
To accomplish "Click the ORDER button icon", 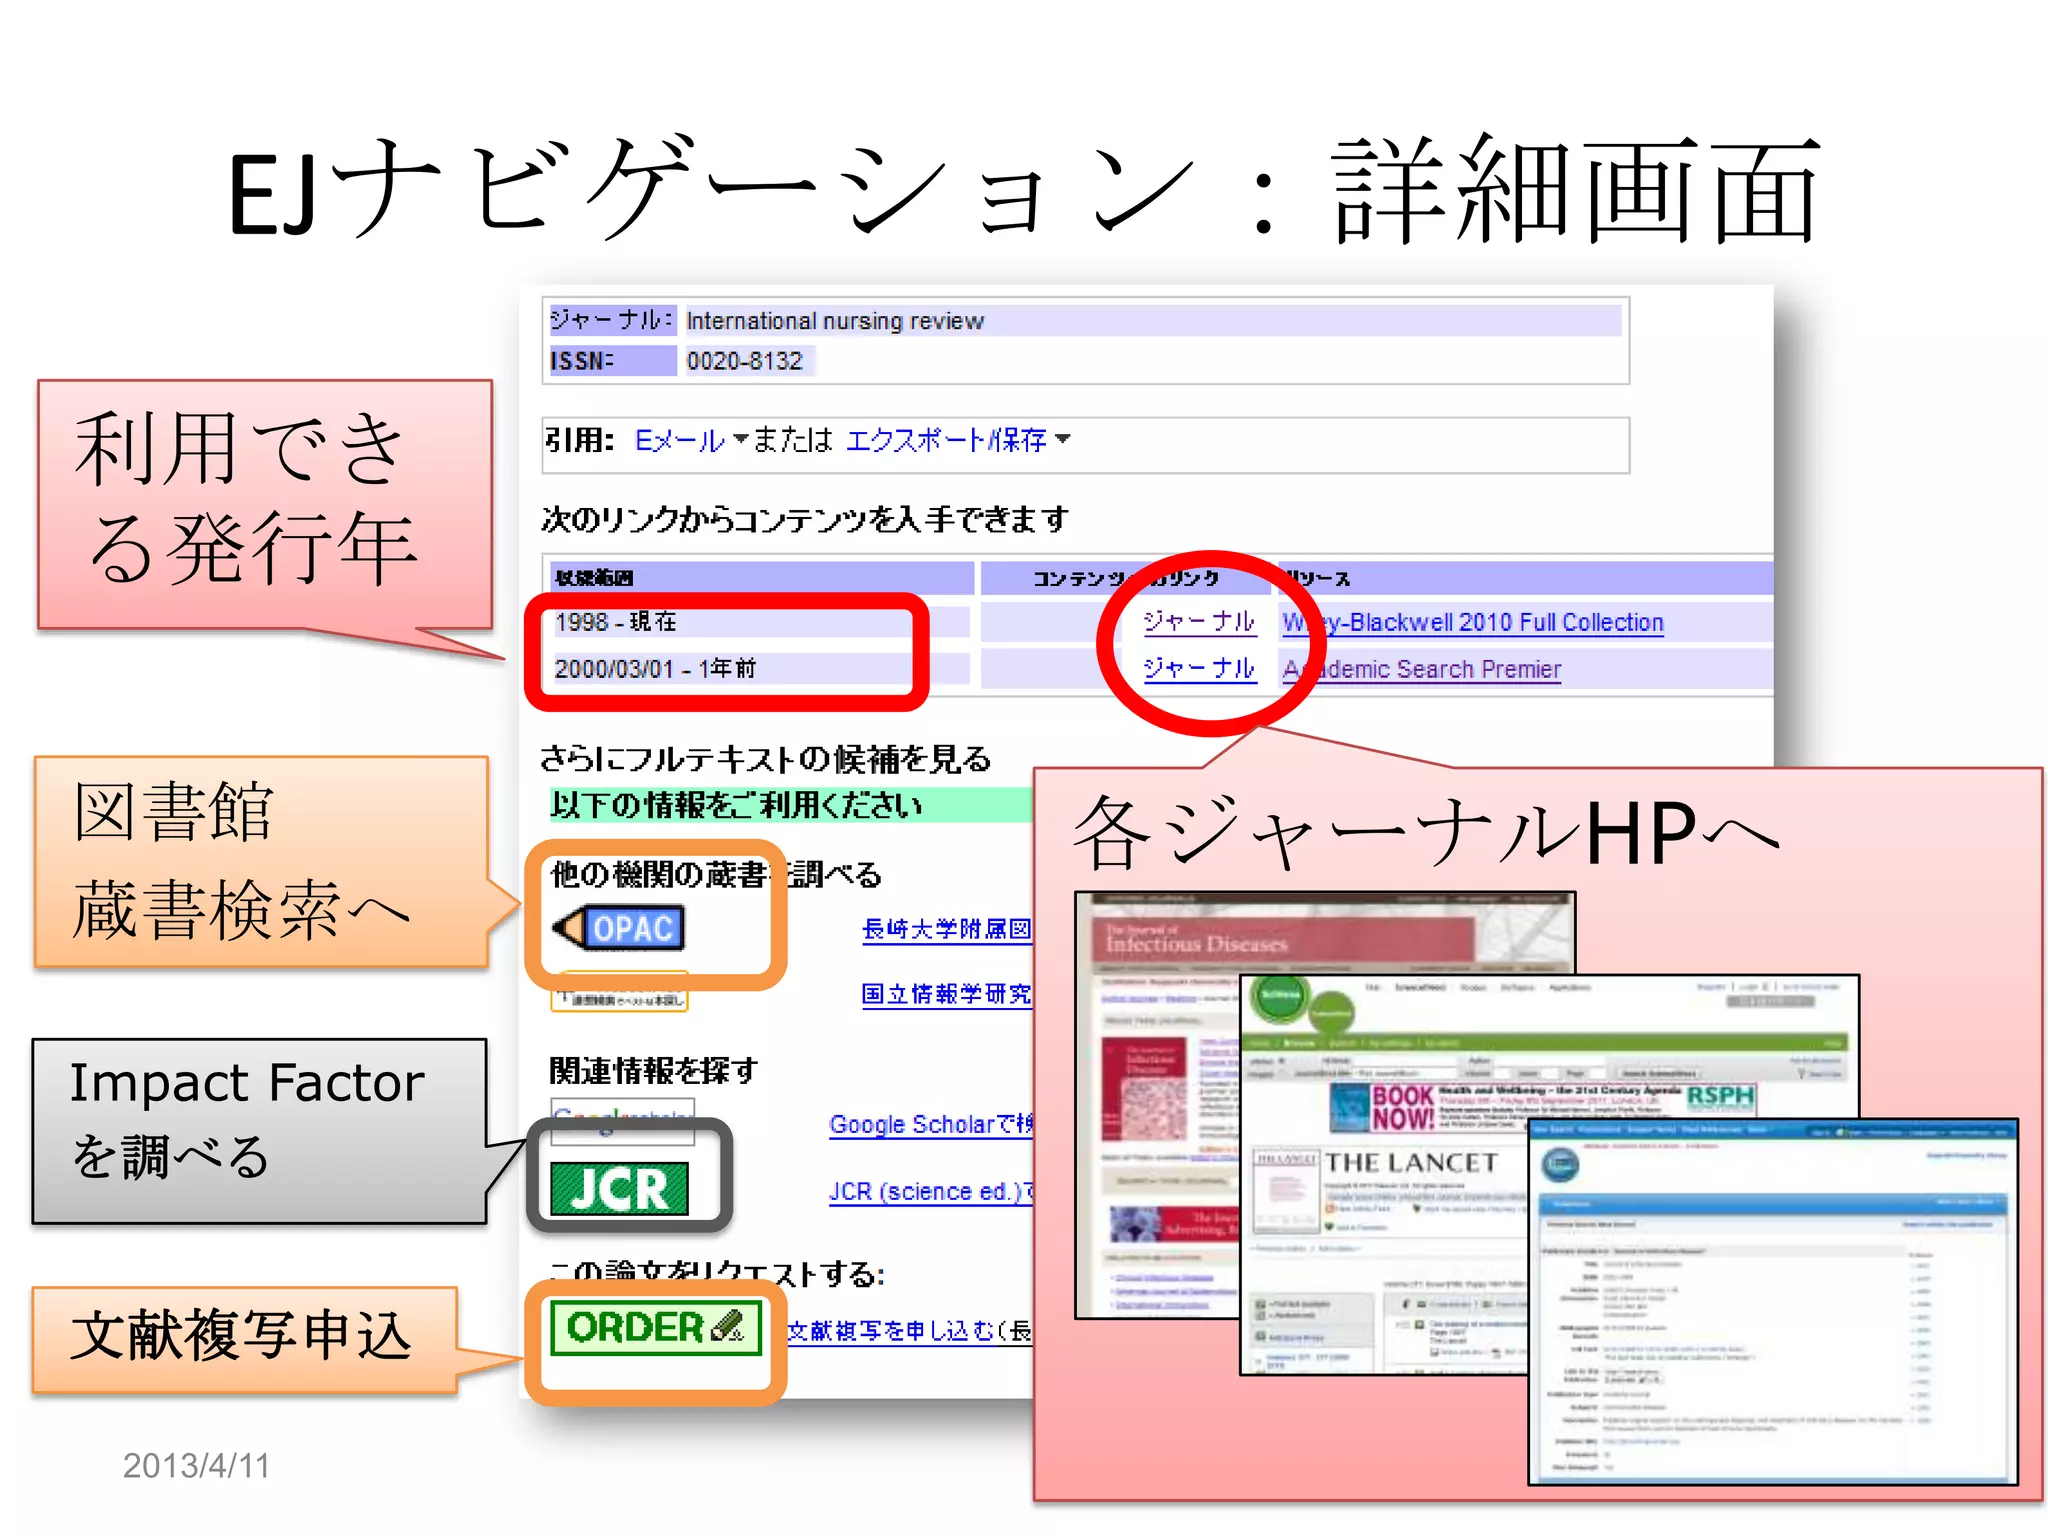I will click(x=655, y=1327).
